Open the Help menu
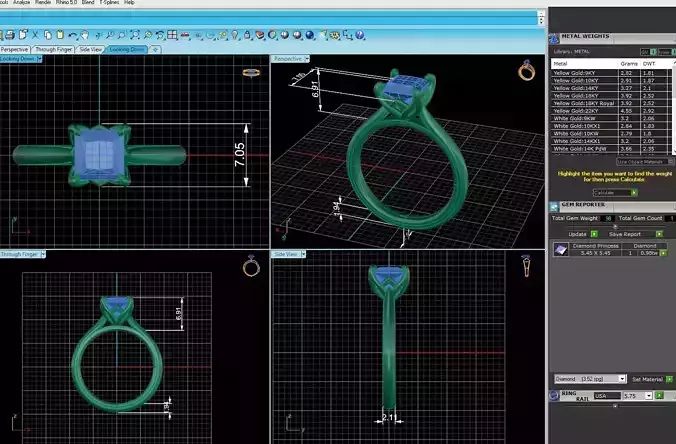676x444 pixels. coord(129,3)
